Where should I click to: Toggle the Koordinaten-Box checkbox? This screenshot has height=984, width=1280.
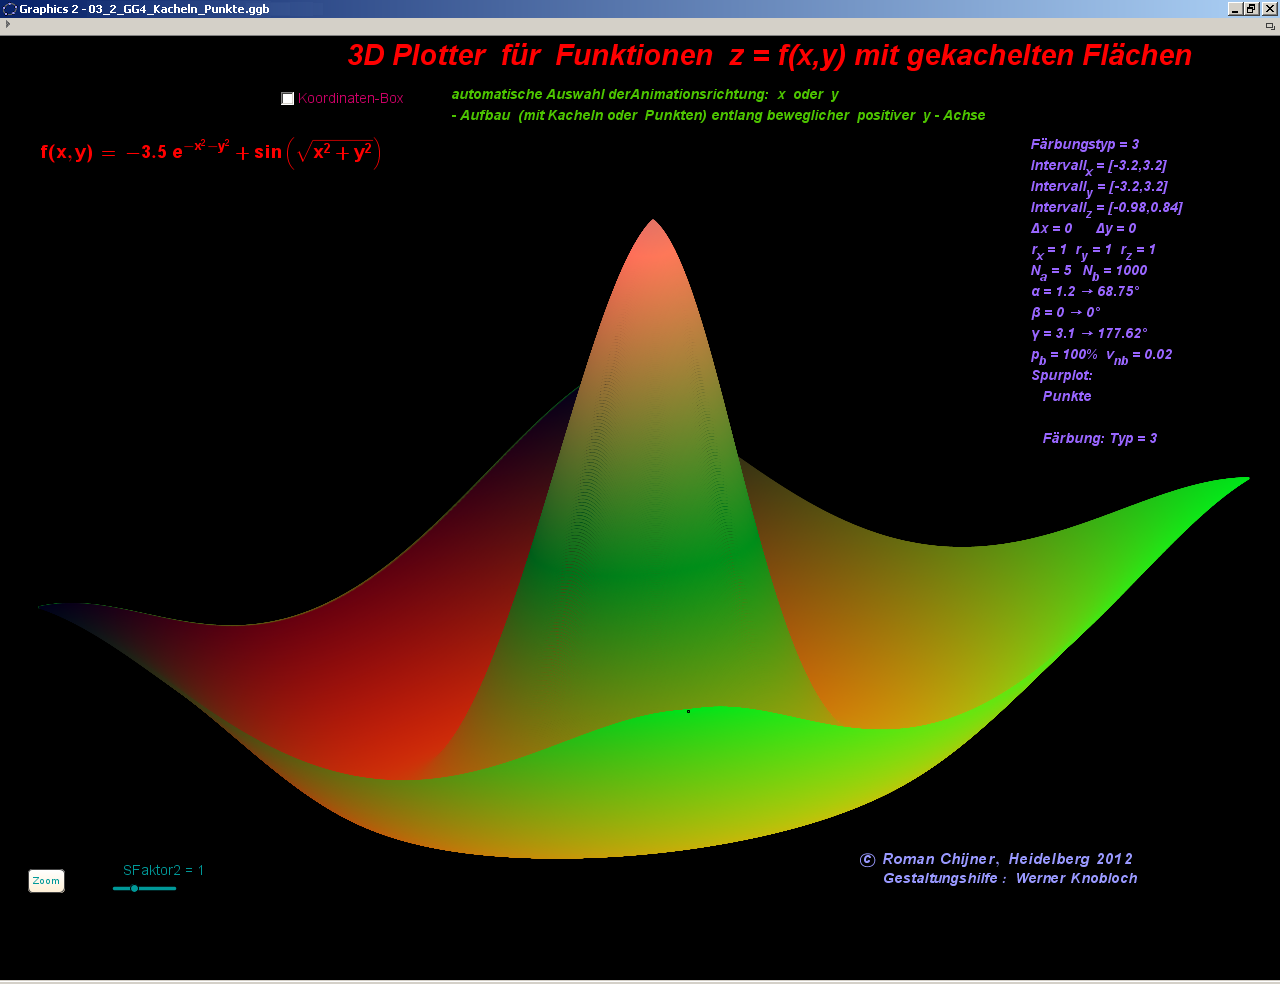(288, 98)
